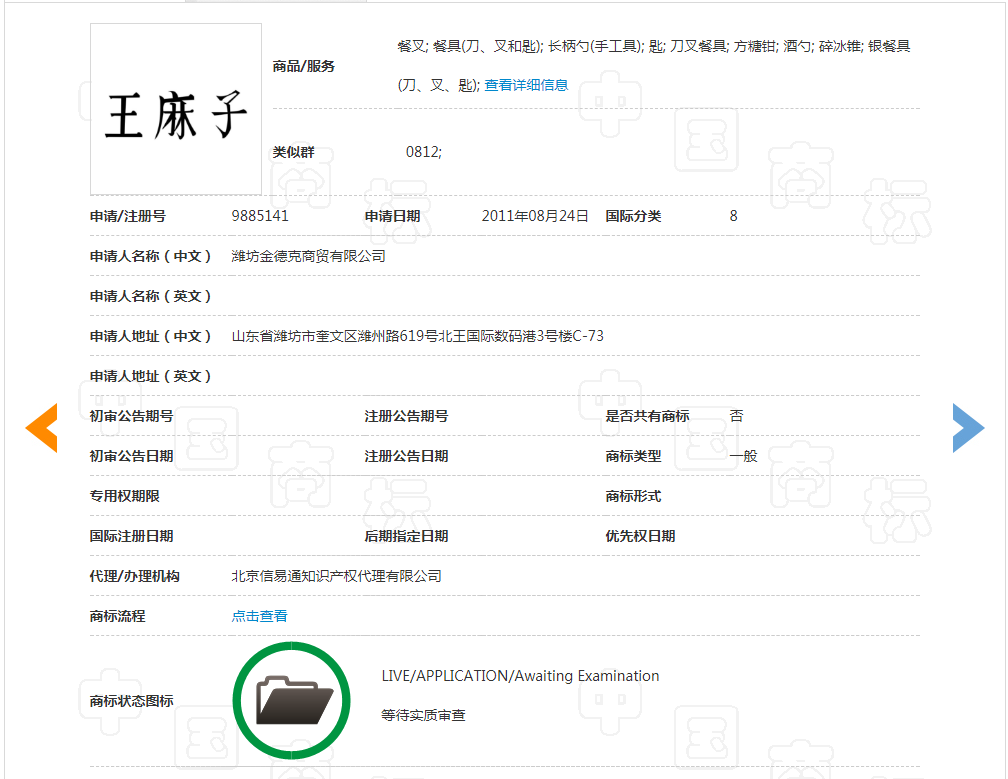This screenshot has height=779, width=1008.
Task: Click the 国际分类 label
Action: tap(633, 216)
